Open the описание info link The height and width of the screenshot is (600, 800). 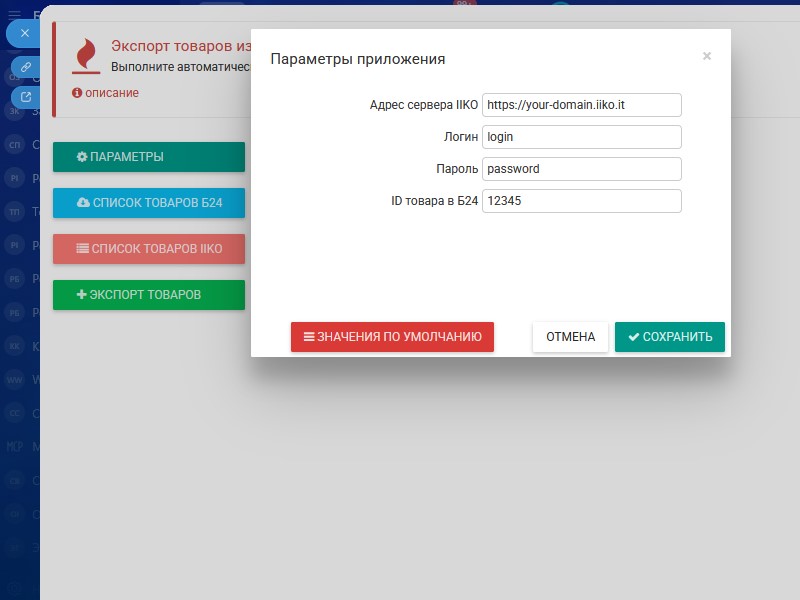(106, 93)
